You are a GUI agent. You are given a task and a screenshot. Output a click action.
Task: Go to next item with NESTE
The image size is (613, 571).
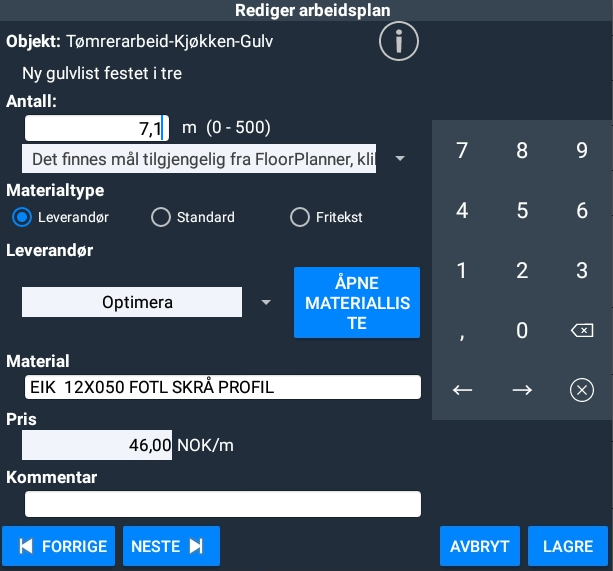[170, 546]
